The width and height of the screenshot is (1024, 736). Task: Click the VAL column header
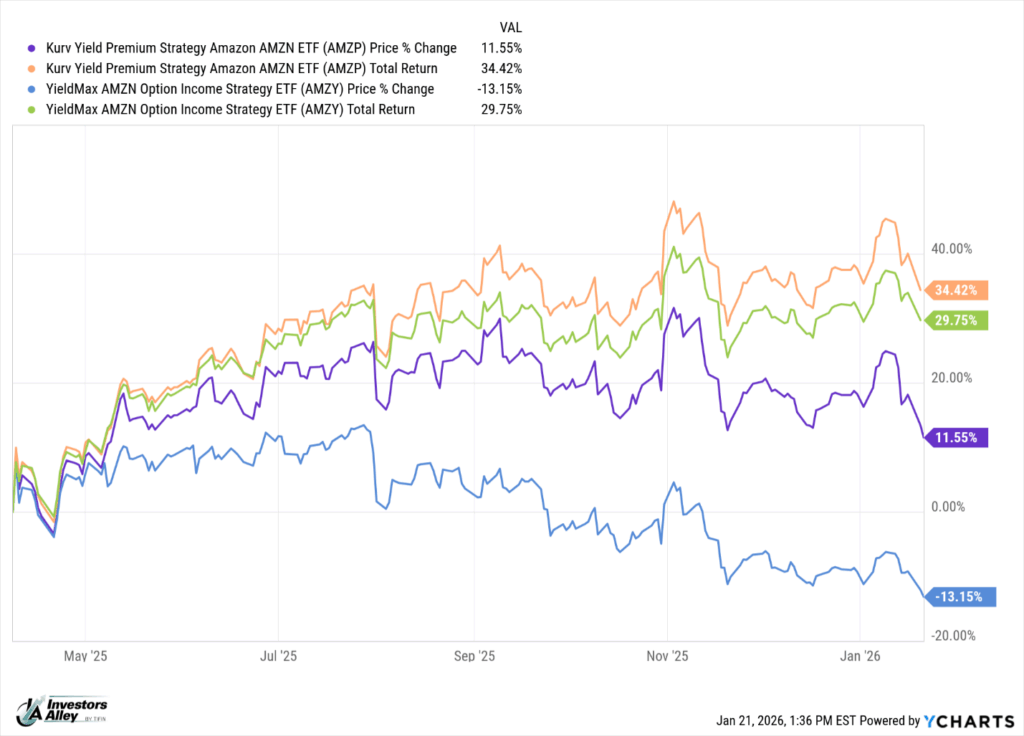point(509,27)
